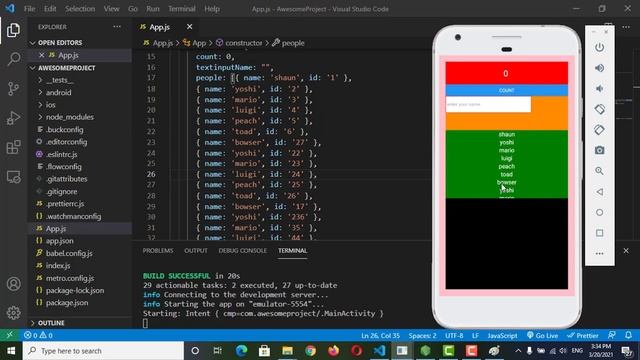Image resolution: width=640 pixels, height=360 pixels.
Task: Click the name text input in emulator
Action: [488, 104]
